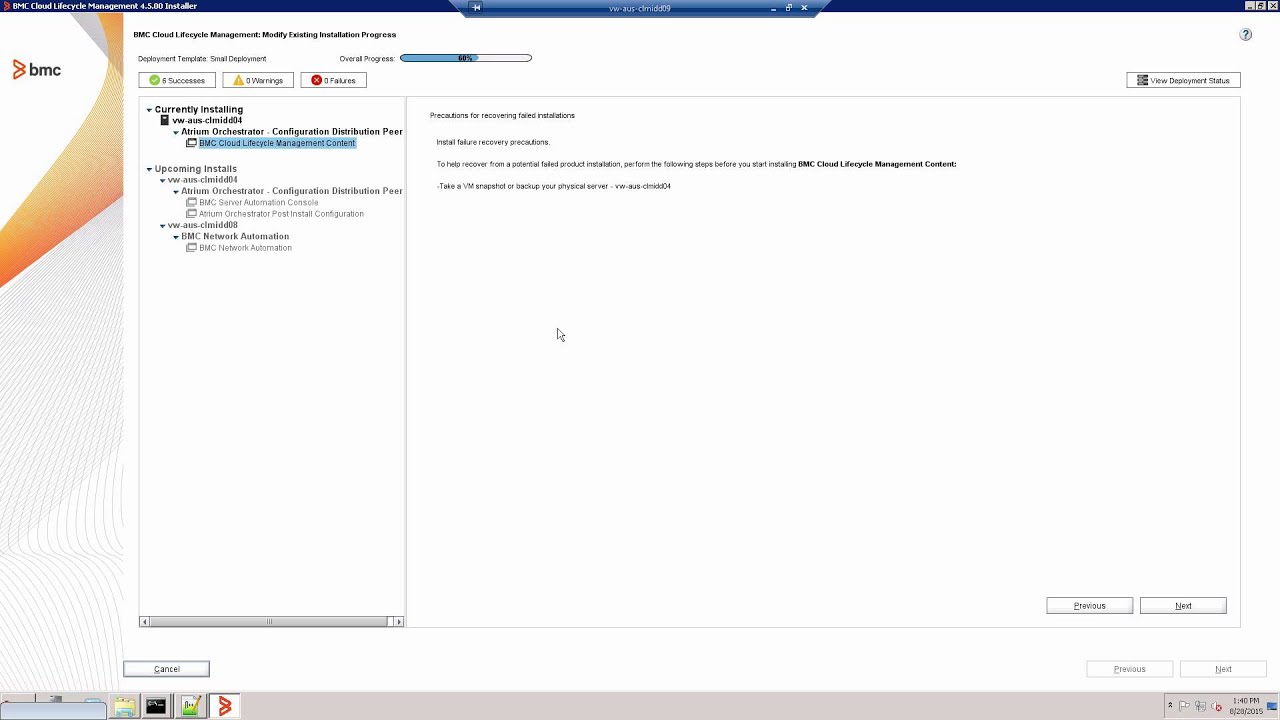Open the Command Prompt taskbar icon
This screenshot has height=720, width=1280.
click(x=156, y=706)
